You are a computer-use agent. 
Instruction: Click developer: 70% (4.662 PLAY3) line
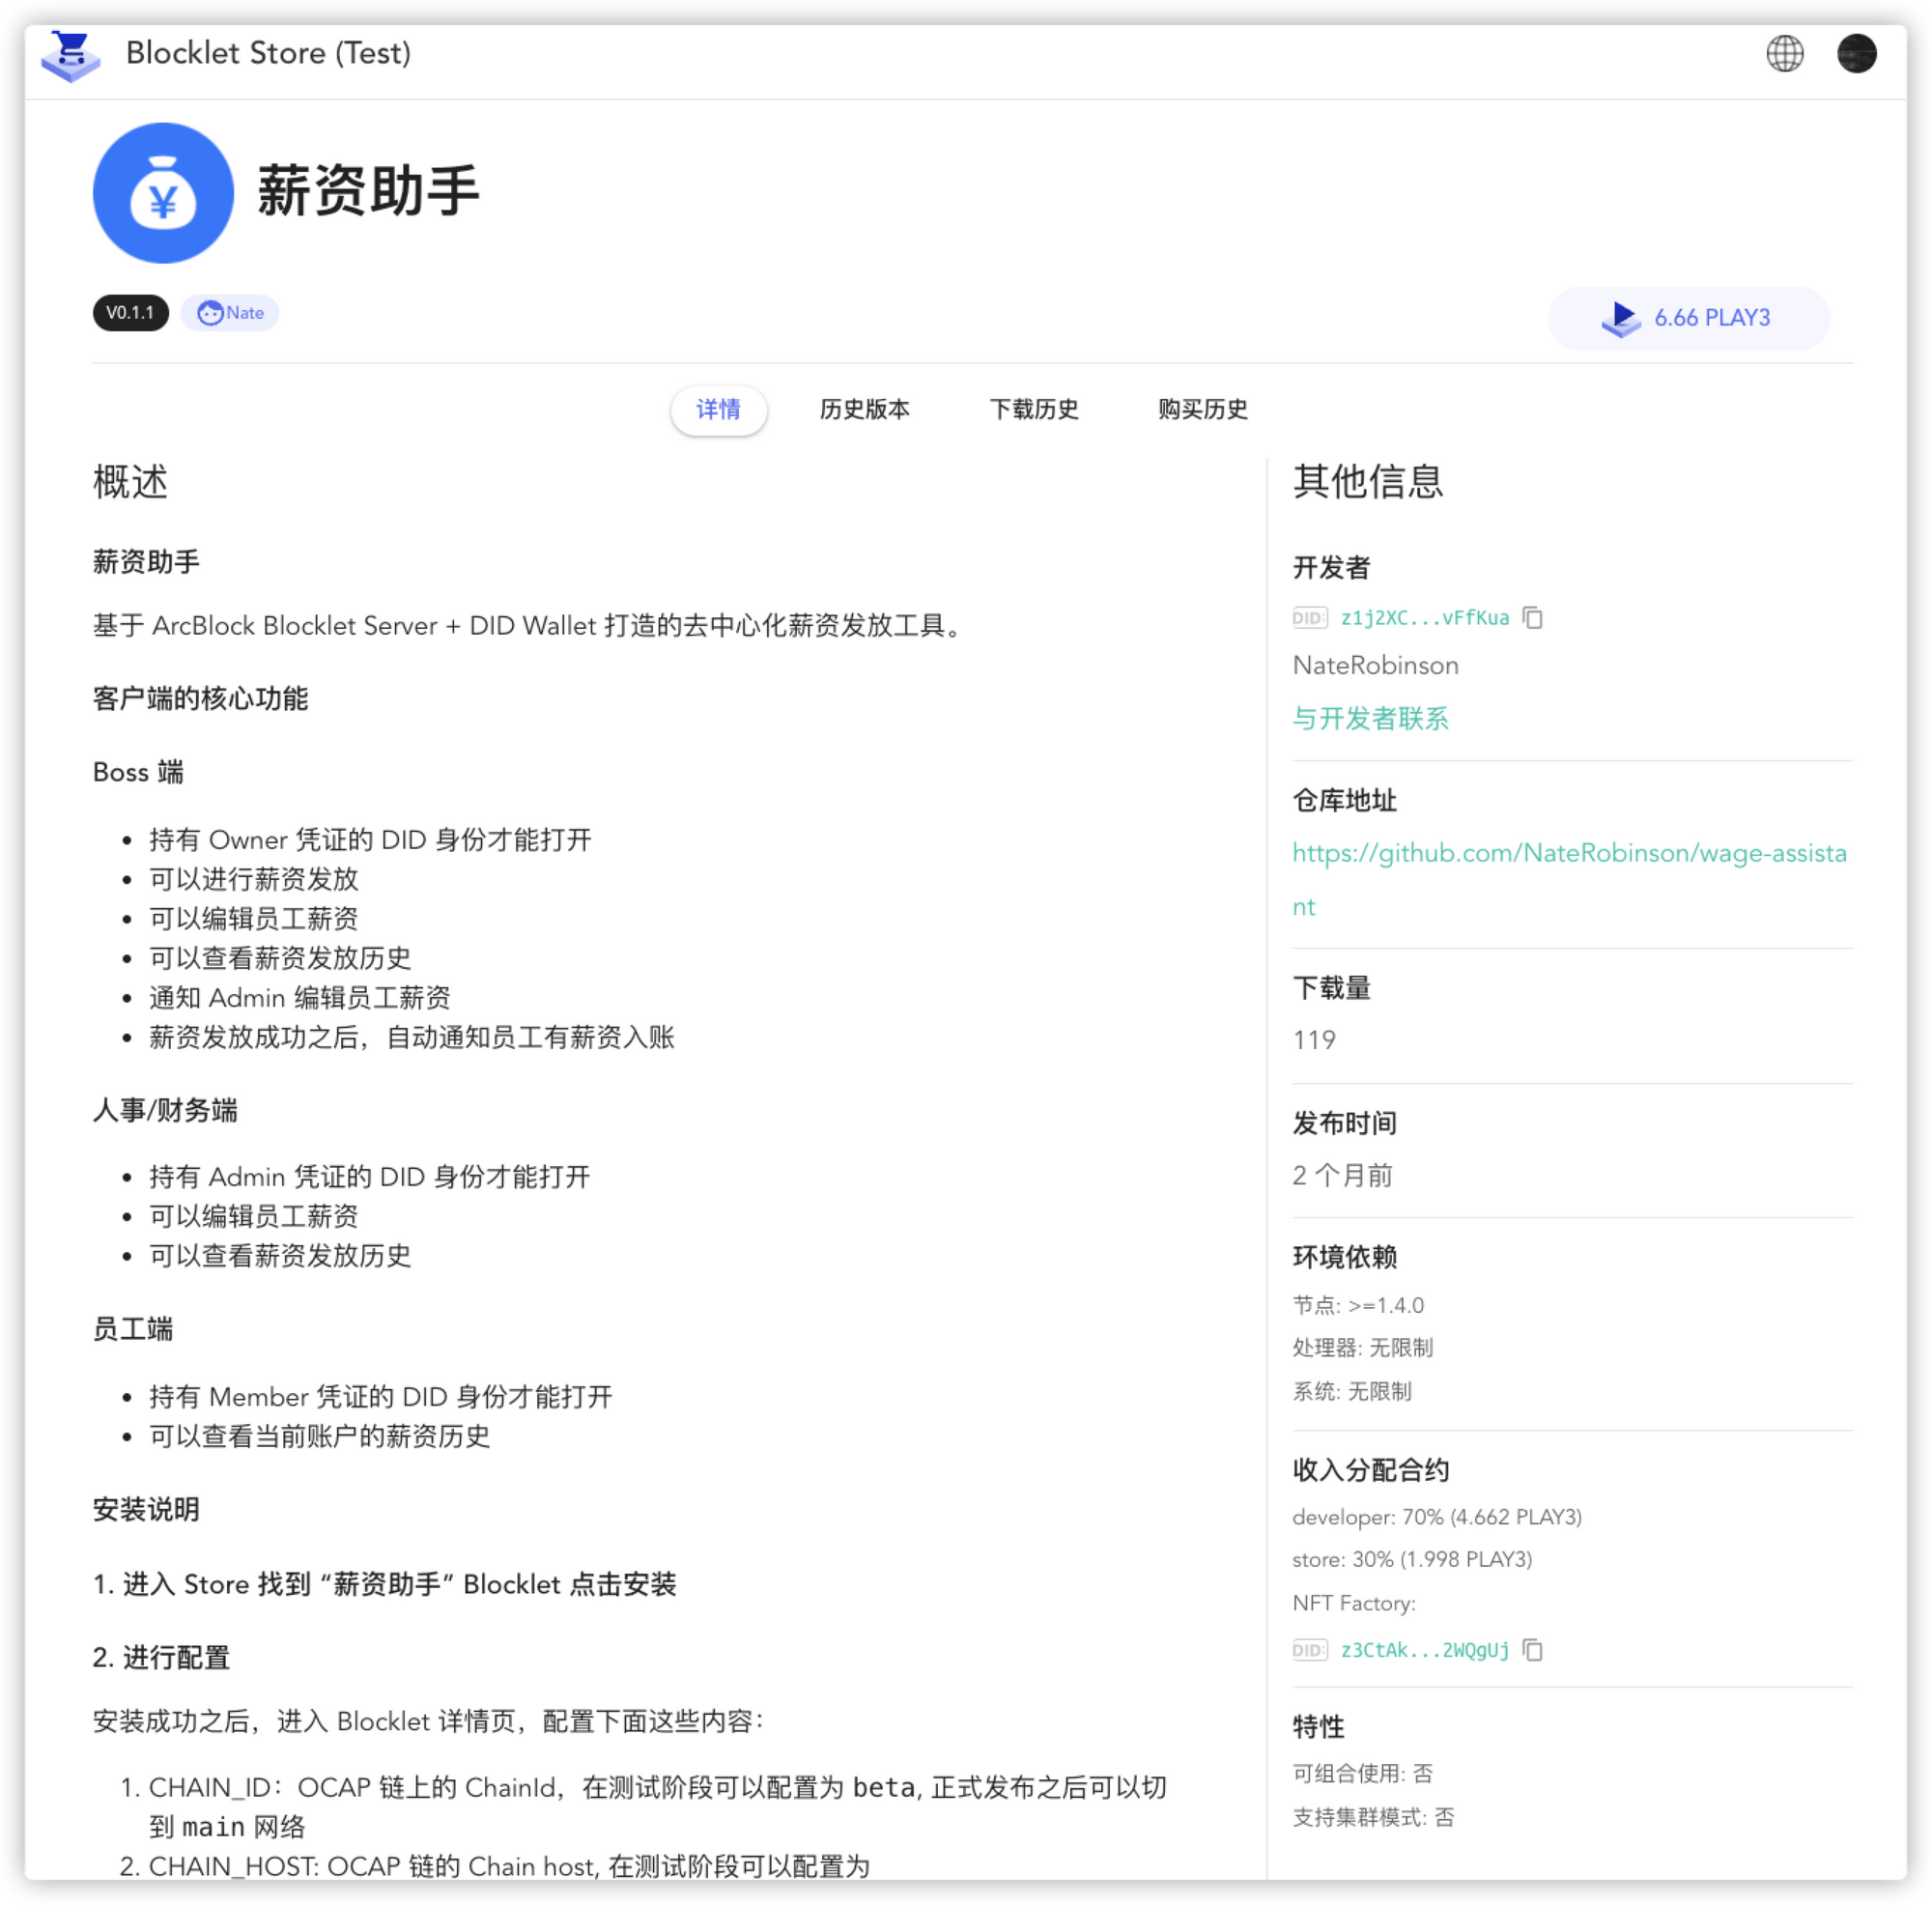click(1437, 1517)
